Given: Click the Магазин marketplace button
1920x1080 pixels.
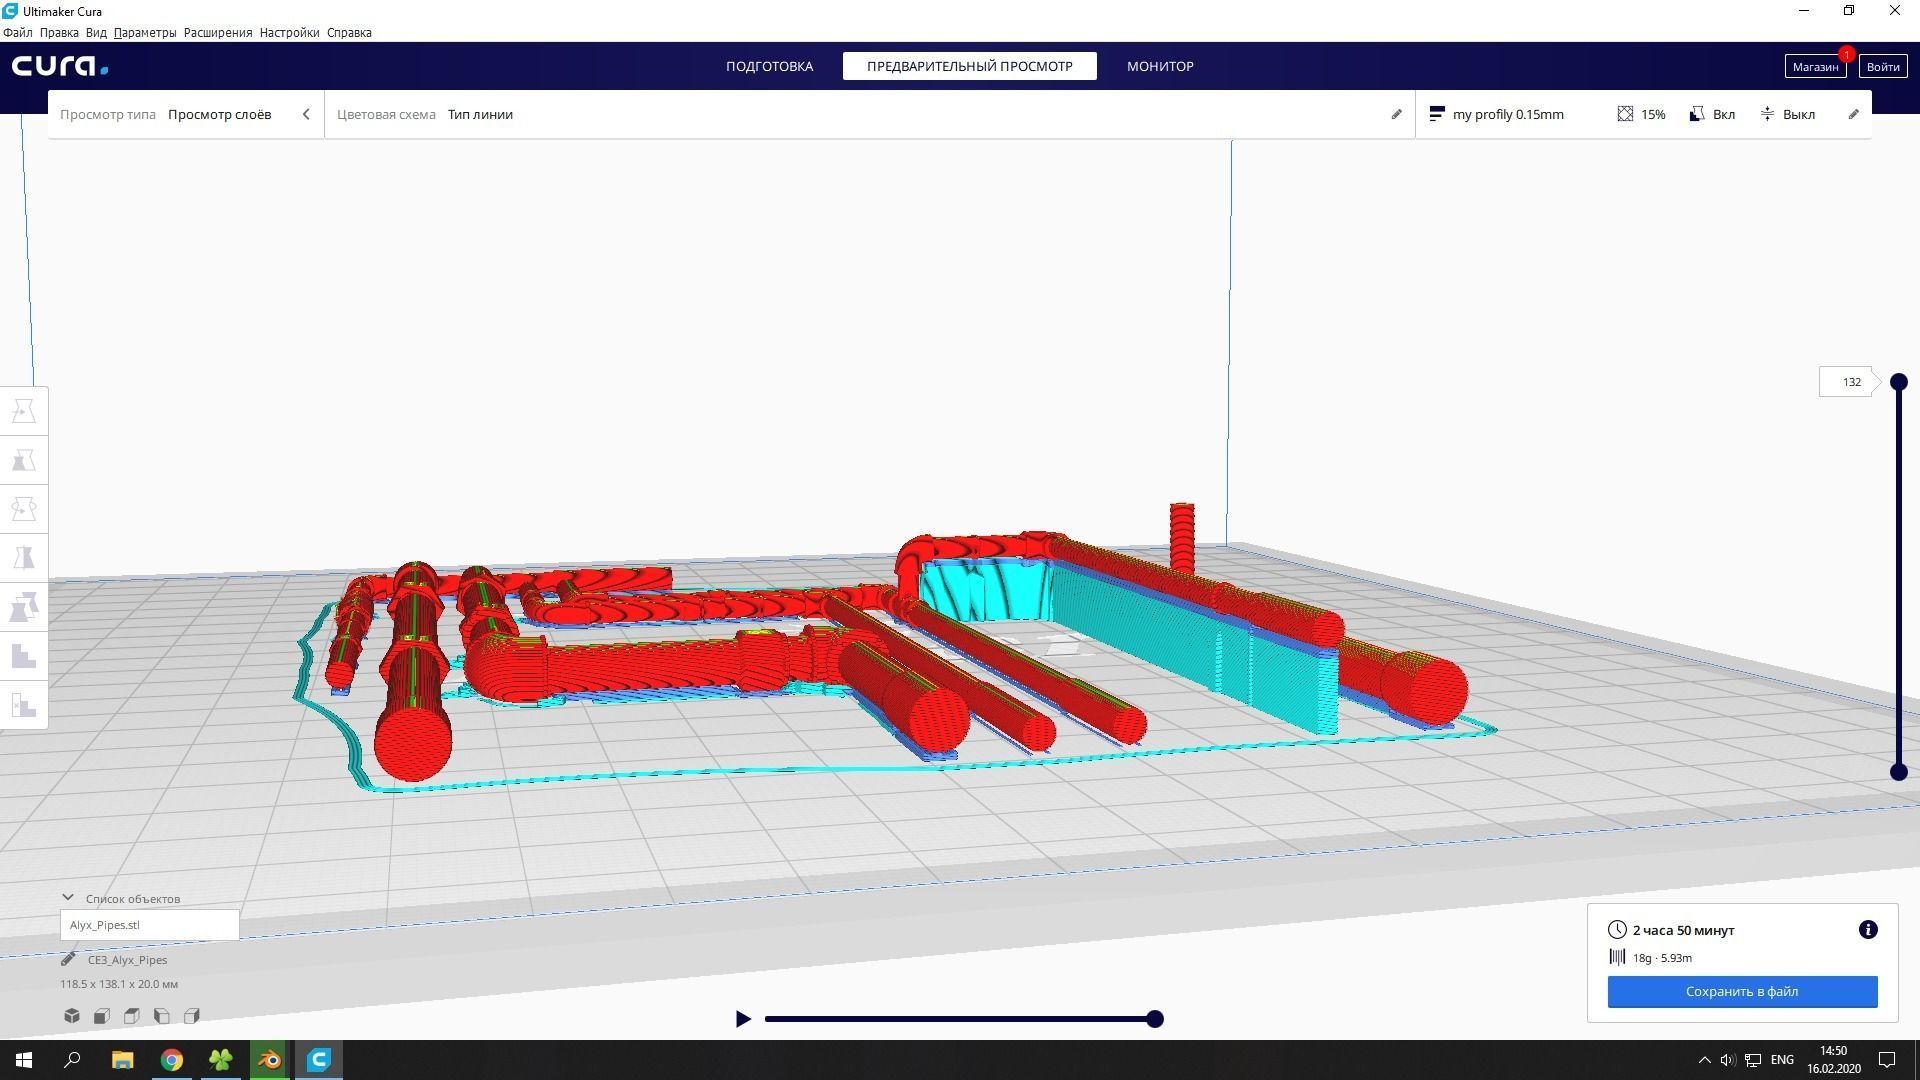Looking at the screenshot, I should [1814, 66].
